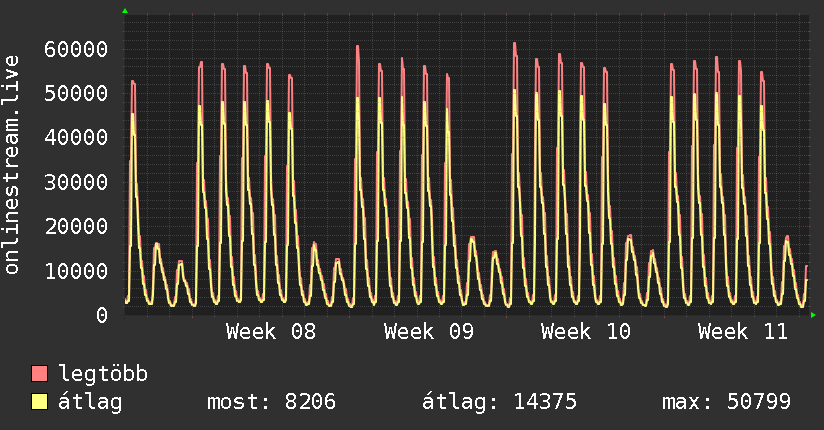Image resolution: width=824 pixels, height=430 pixels.
Task: Select the legtöbb legend label
Action: (x=103, y=374)
